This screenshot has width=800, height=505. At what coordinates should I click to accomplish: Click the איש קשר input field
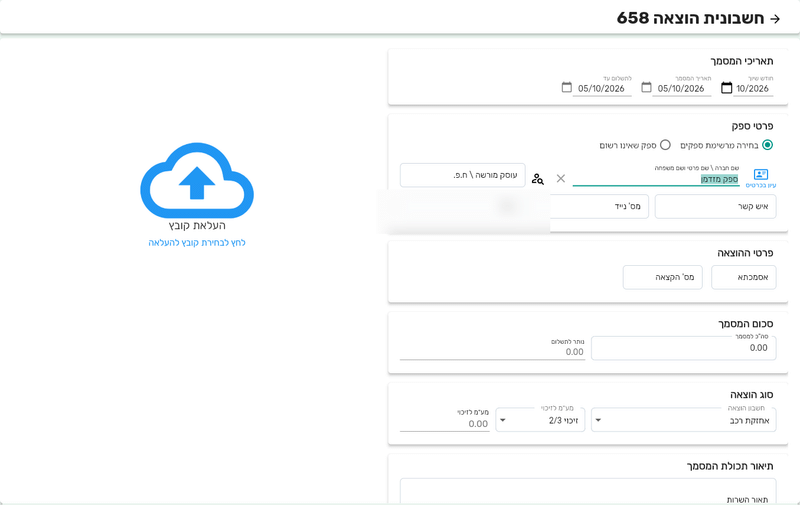pos(715,206)
